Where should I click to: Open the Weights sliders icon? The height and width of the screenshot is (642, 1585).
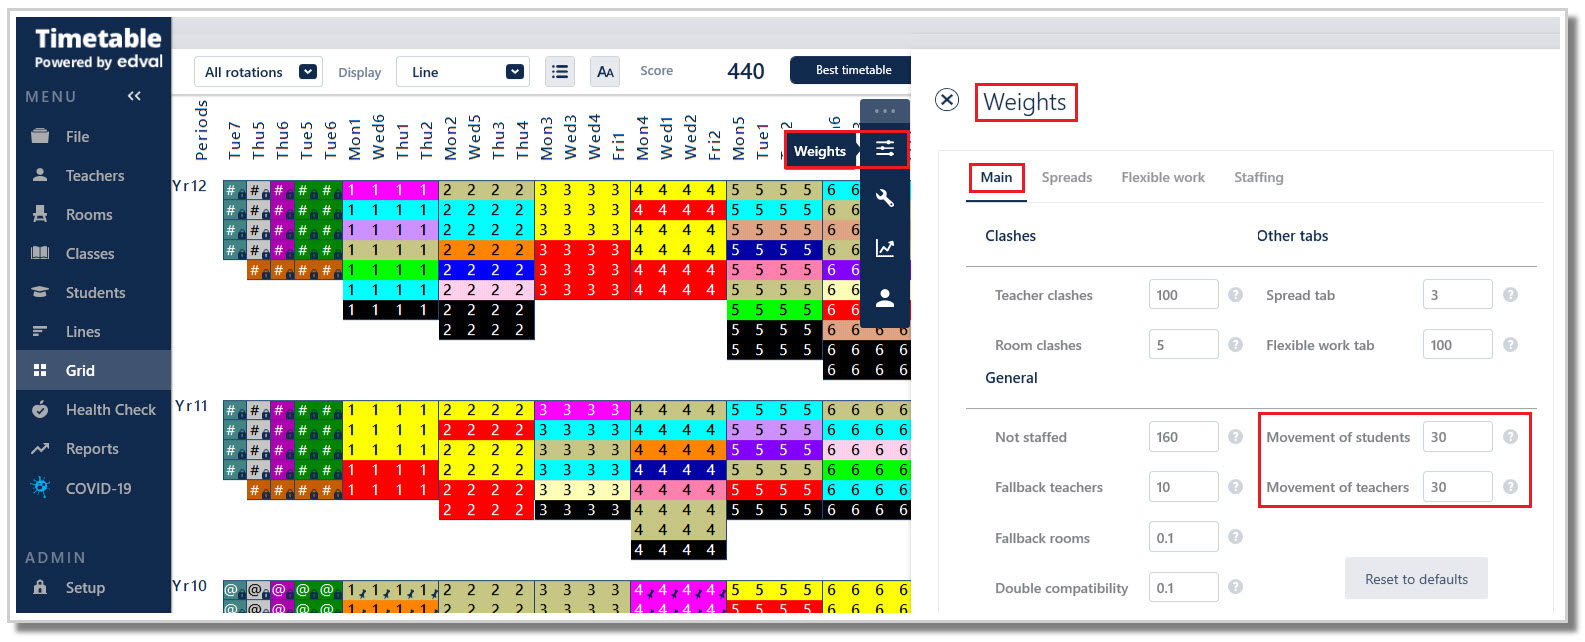[885, 149]
